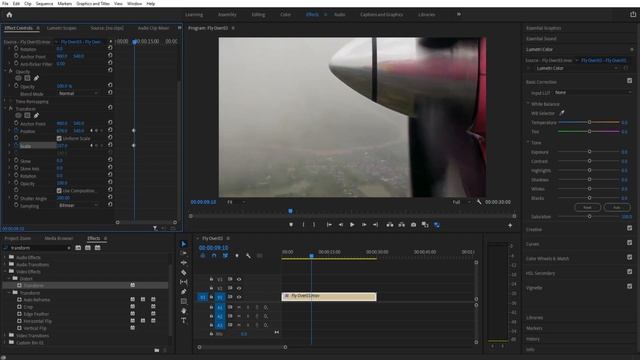Click the filter icon in Effect Controls
The image size is (640, 360).
click(155, 228)
